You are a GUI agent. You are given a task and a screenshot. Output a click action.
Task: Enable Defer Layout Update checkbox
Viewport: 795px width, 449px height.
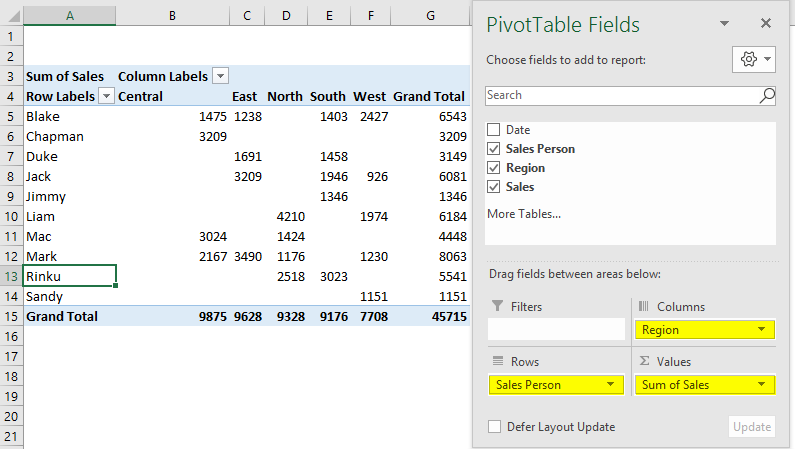pos(494,427)
